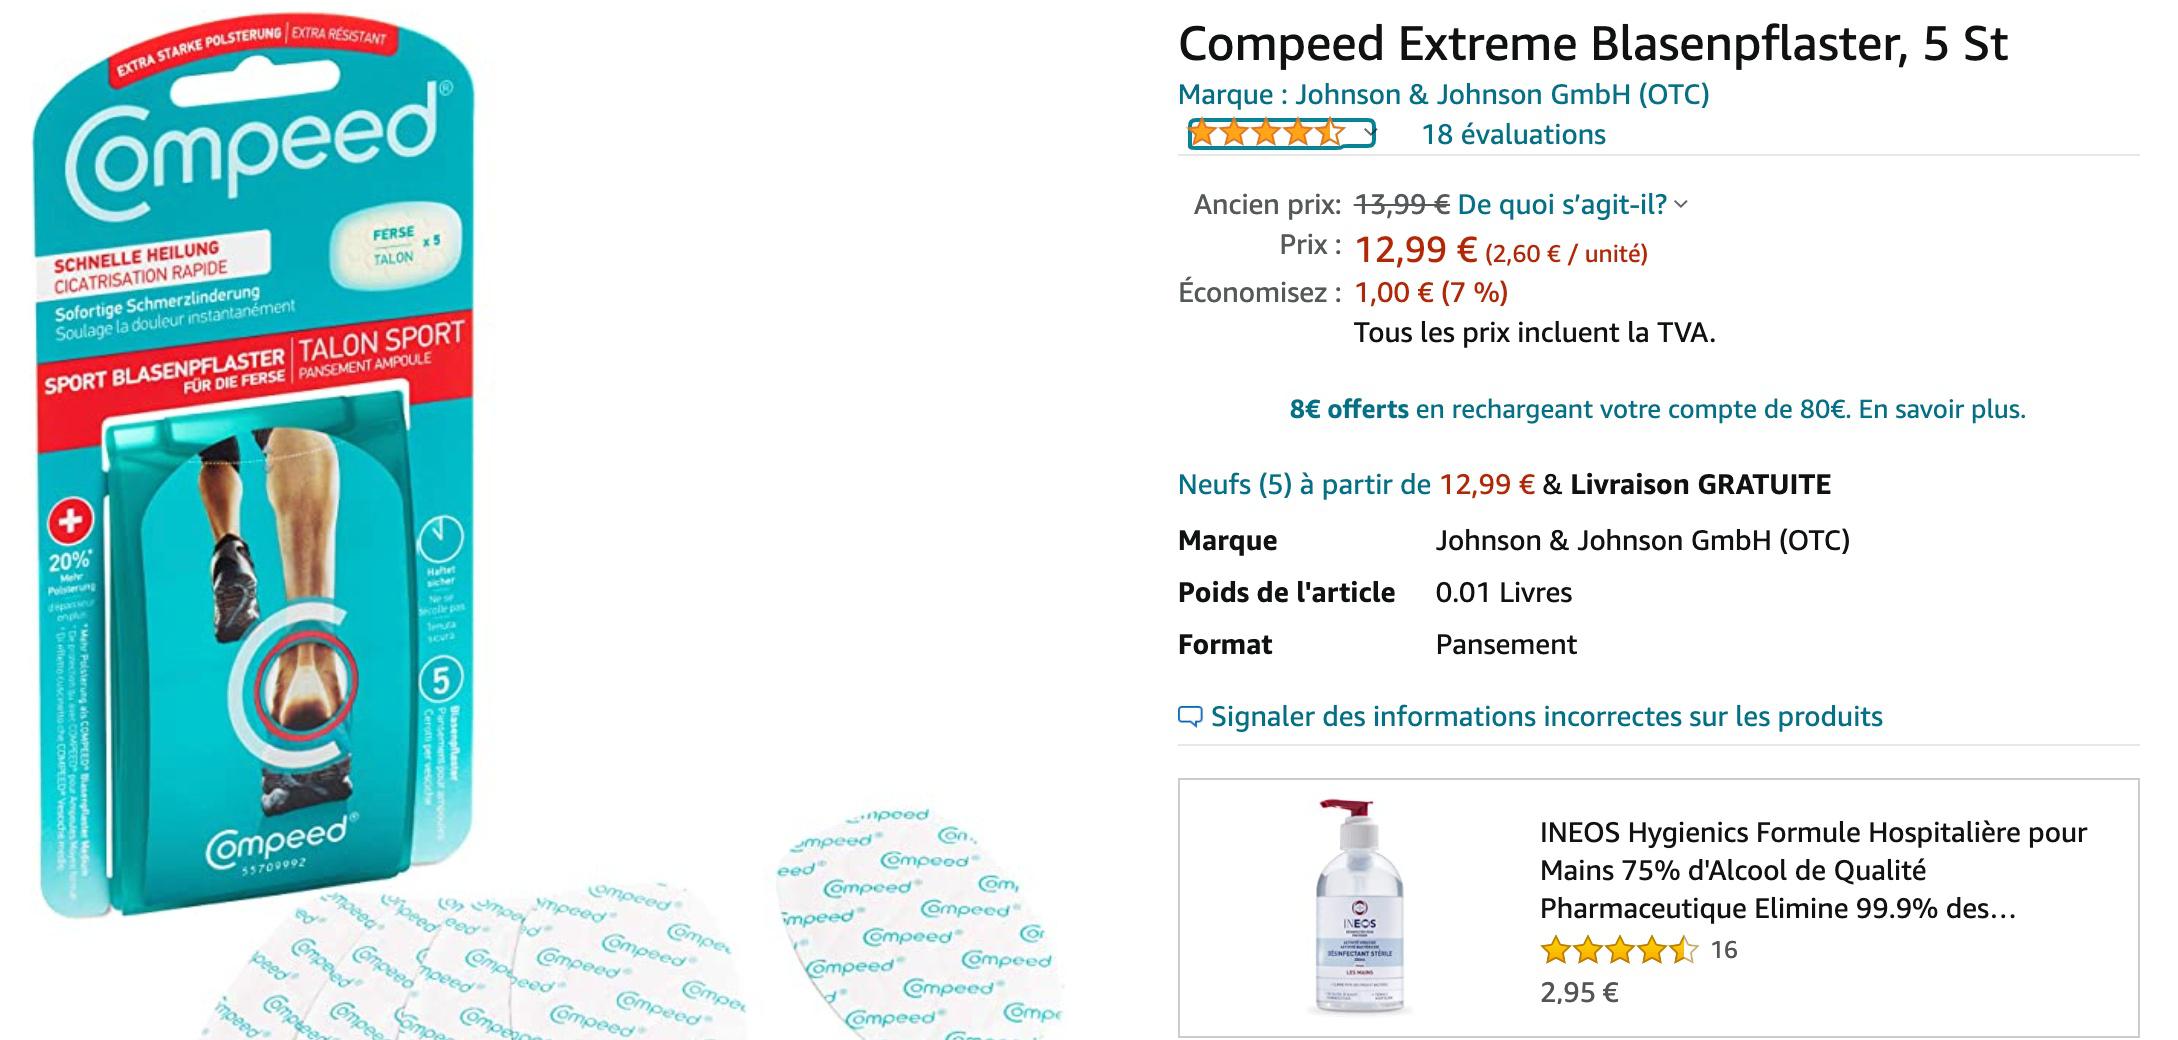Visit Marque Johnson & Johnson GmbH link
The width and height of the screenshot is (2178, 1040).
(x=1443, y=95)
